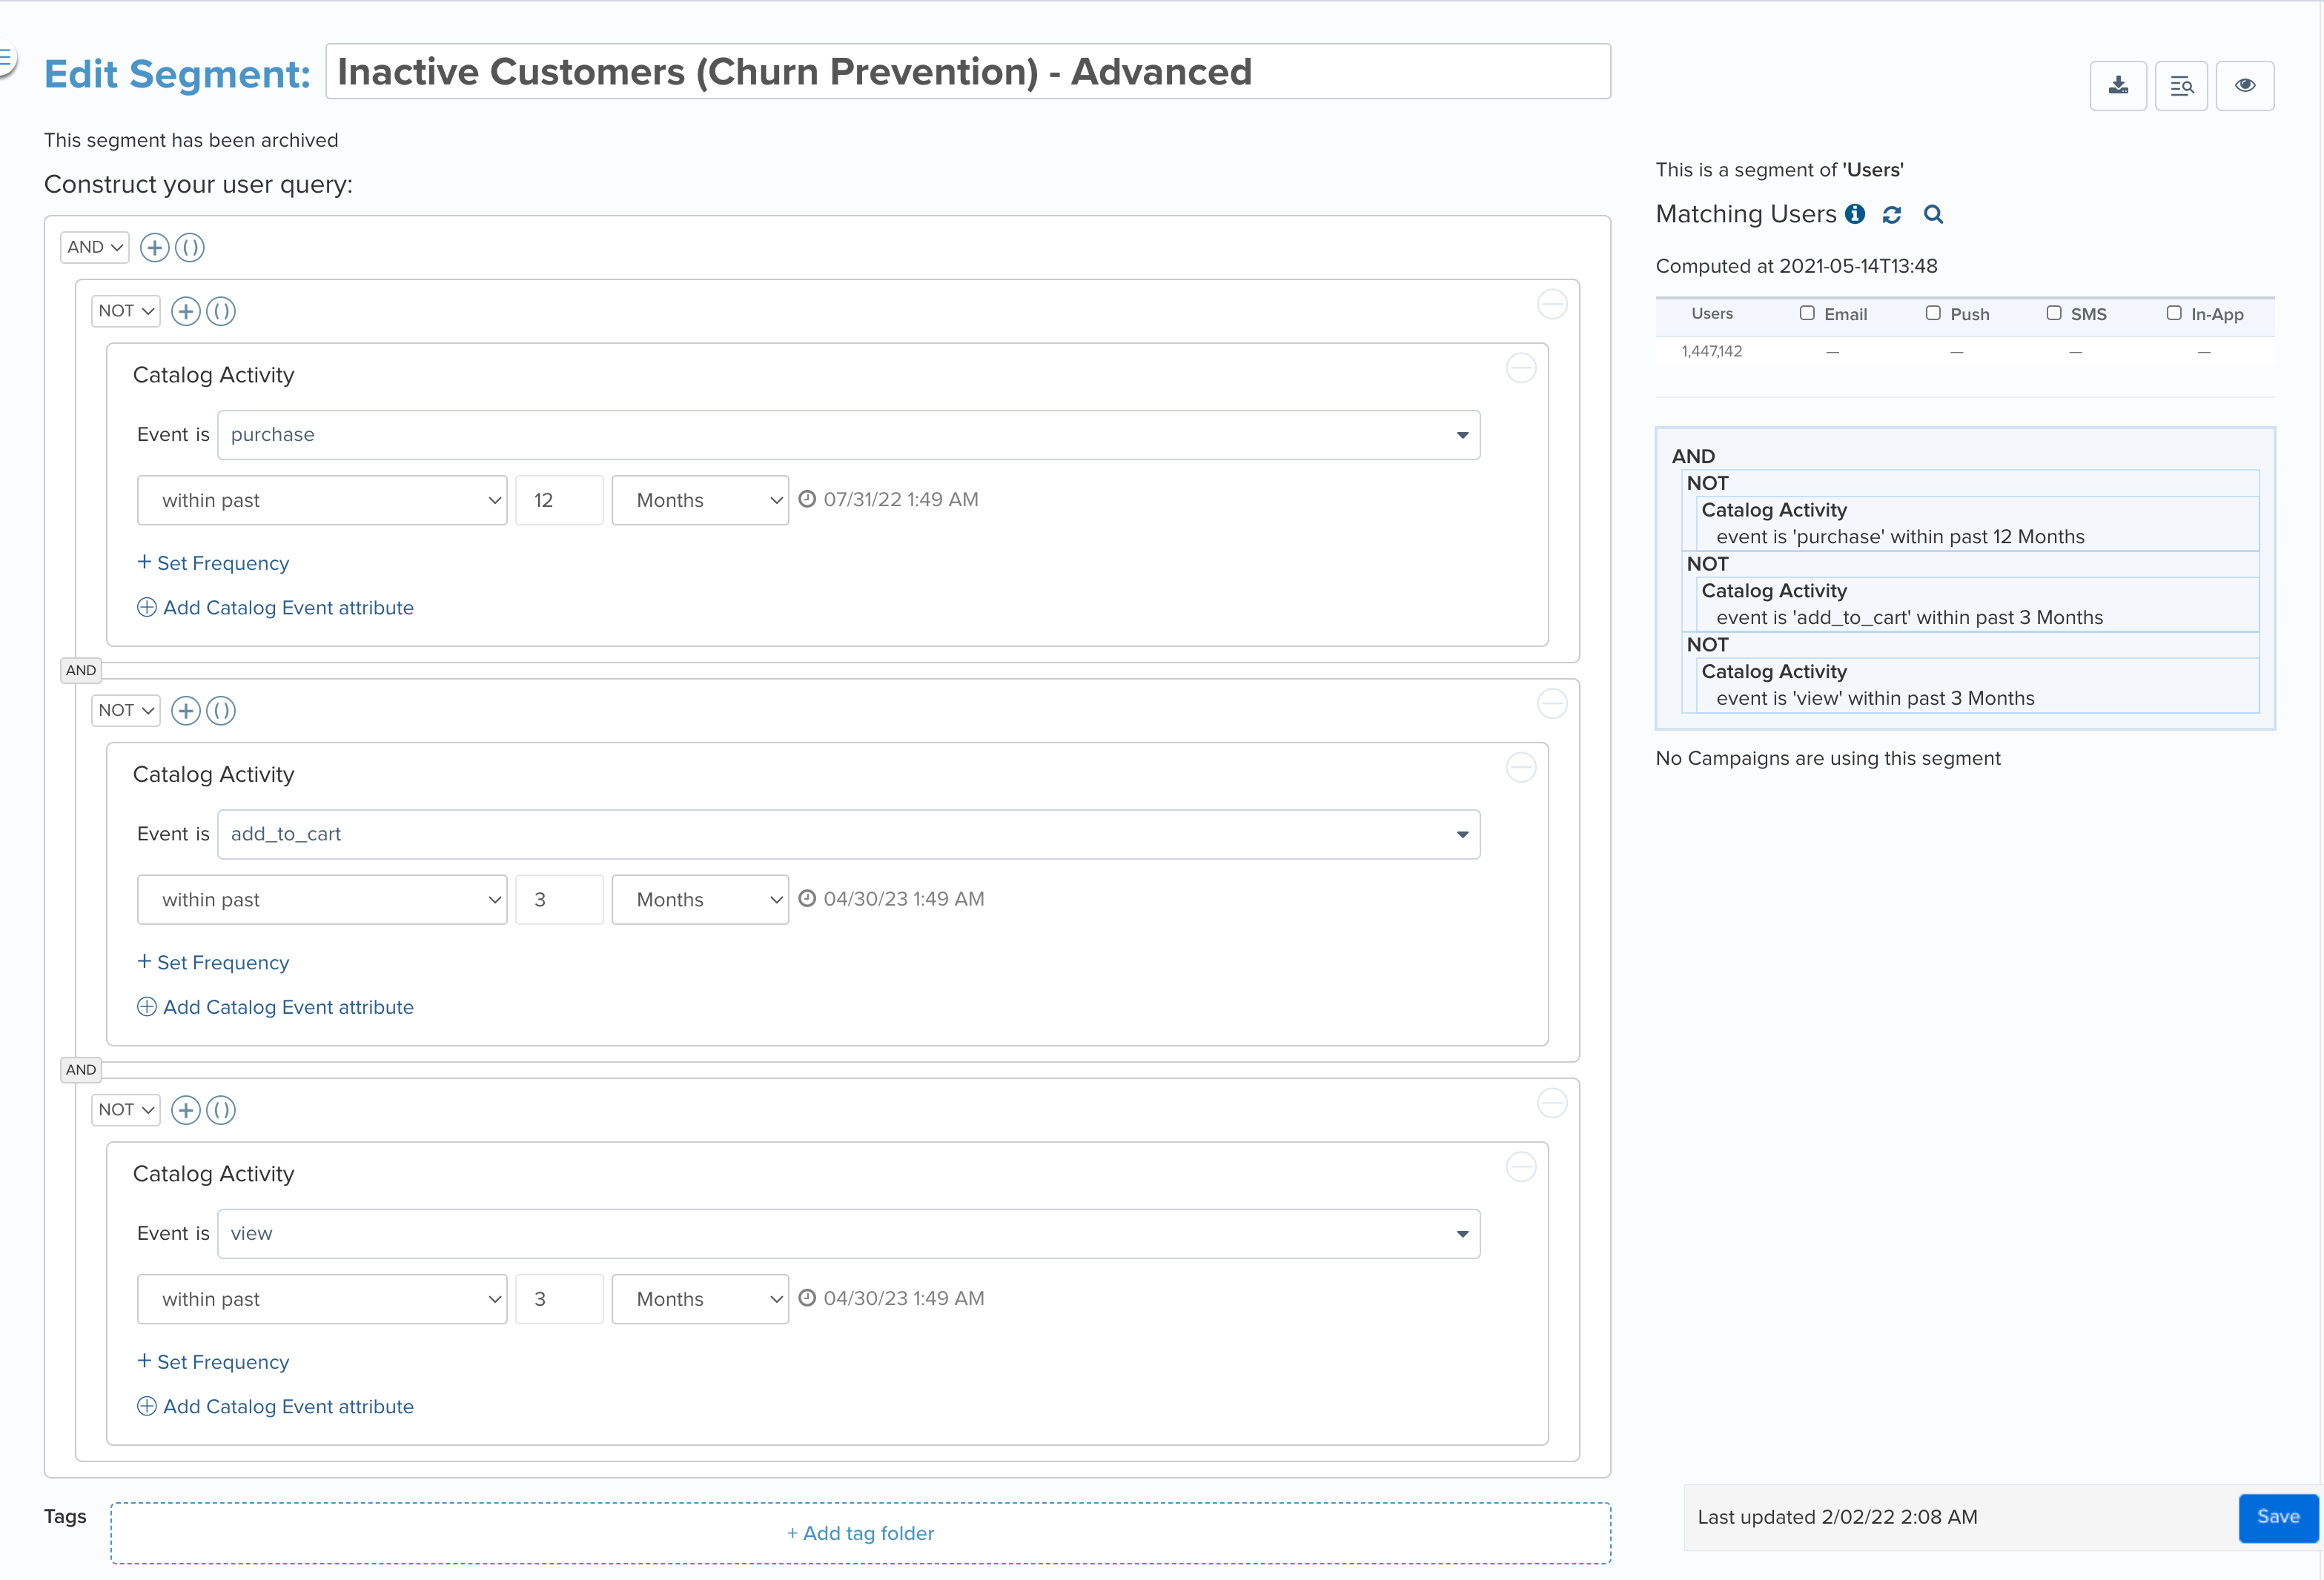Click Add Catalog Event attribute under purchase
2324x1580 pixels.
coord(275,608)
